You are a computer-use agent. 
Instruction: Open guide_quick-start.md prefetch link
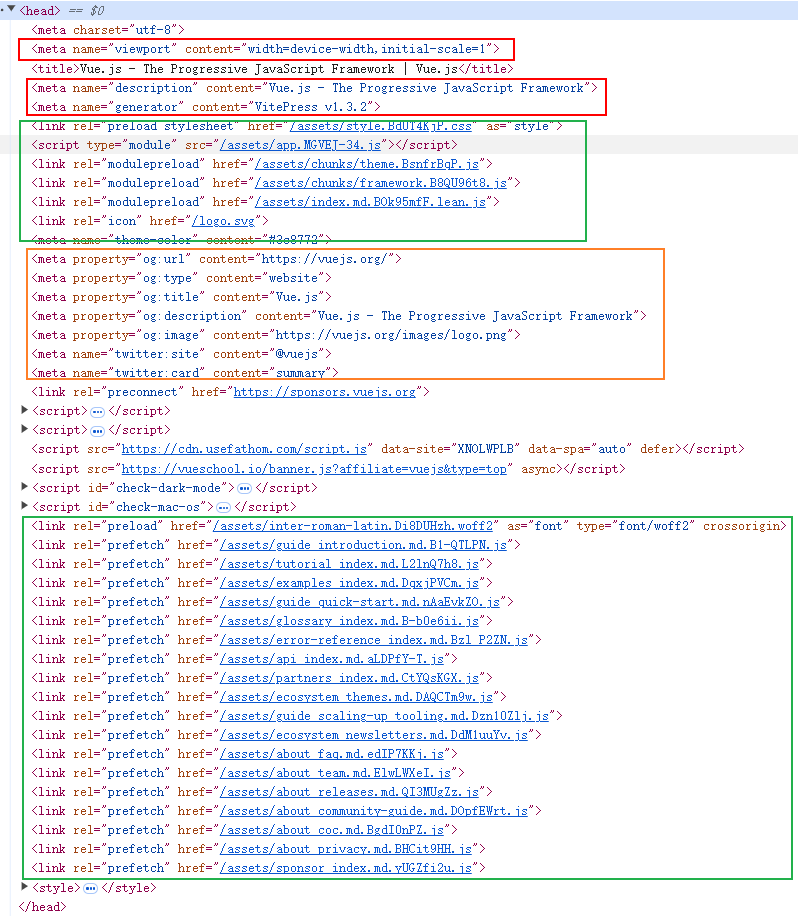click(x=360, y=602)
